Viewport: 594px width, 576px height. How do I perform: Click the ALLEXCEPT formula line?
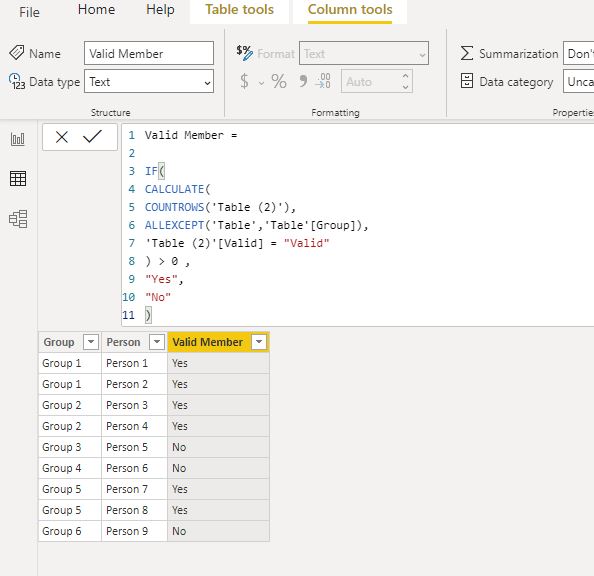pyautogui.click(x=256, y=225)
